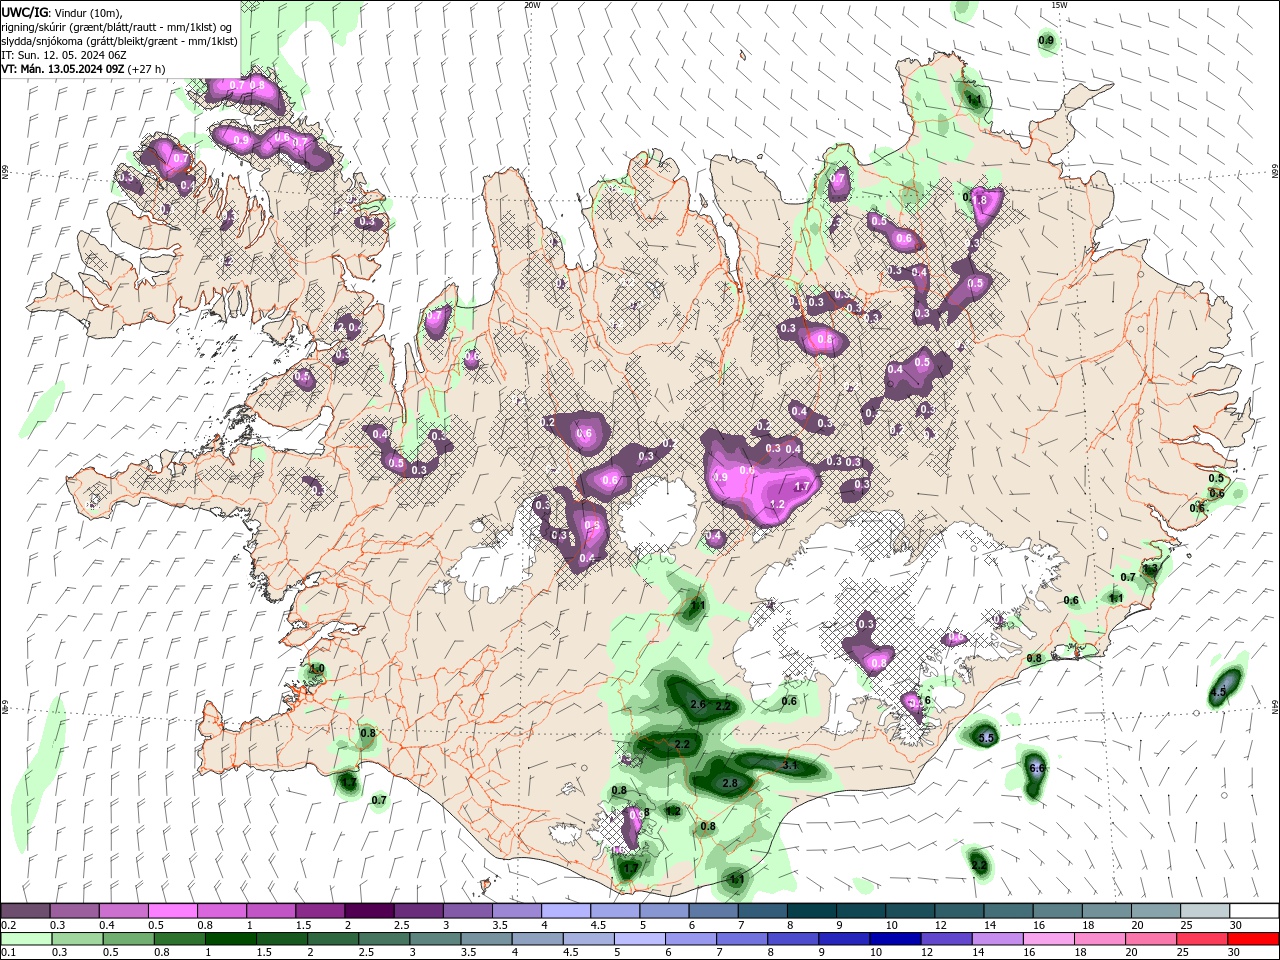Click the 'rigning/skúrir' legend description line
This screenshot has width=1280, height=960.
click(x=116, y=27)
